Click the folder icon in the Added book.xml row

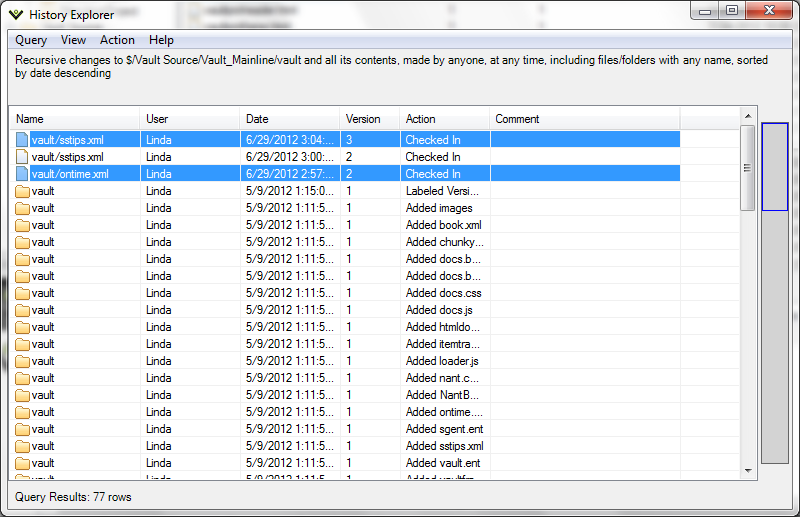pyautogui.click(x=22, y=225)
